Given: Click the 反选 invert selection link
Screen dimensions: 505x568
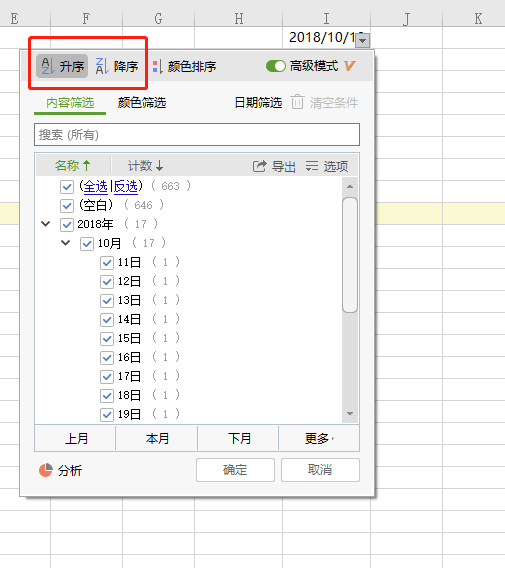Looking at the screenshot, I should [x=125, y=187].
